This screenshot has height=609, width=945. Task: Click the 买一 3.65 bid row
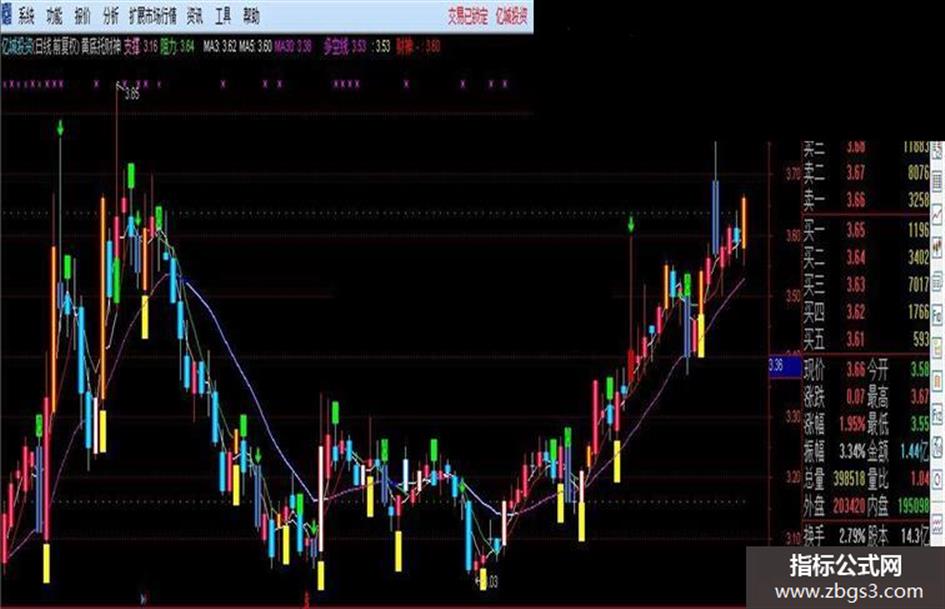coord(866,230)
